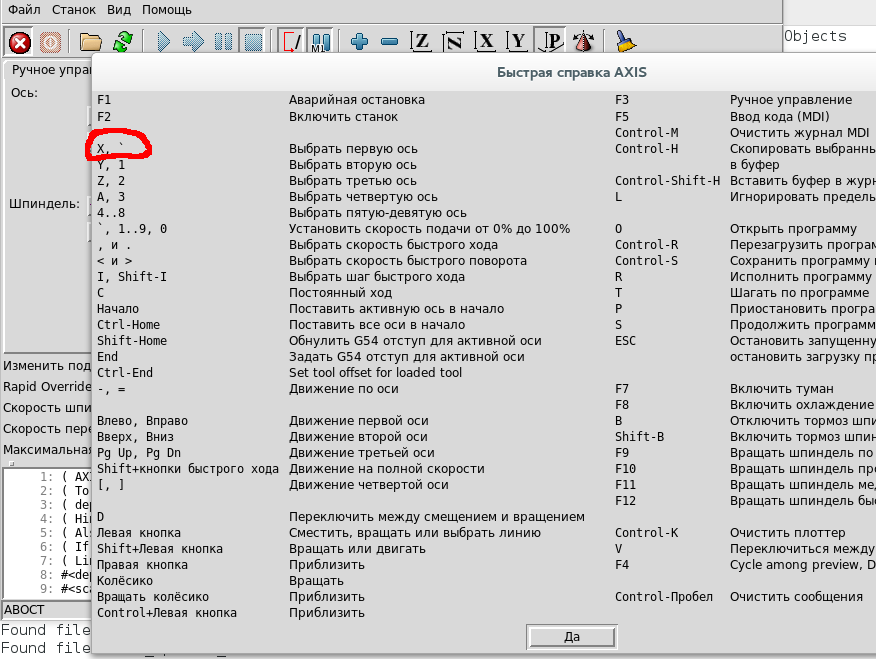Click the Ctrl-Home shortcut text
The width and height of the screenshot is (876, 659).
click(128, 325)
